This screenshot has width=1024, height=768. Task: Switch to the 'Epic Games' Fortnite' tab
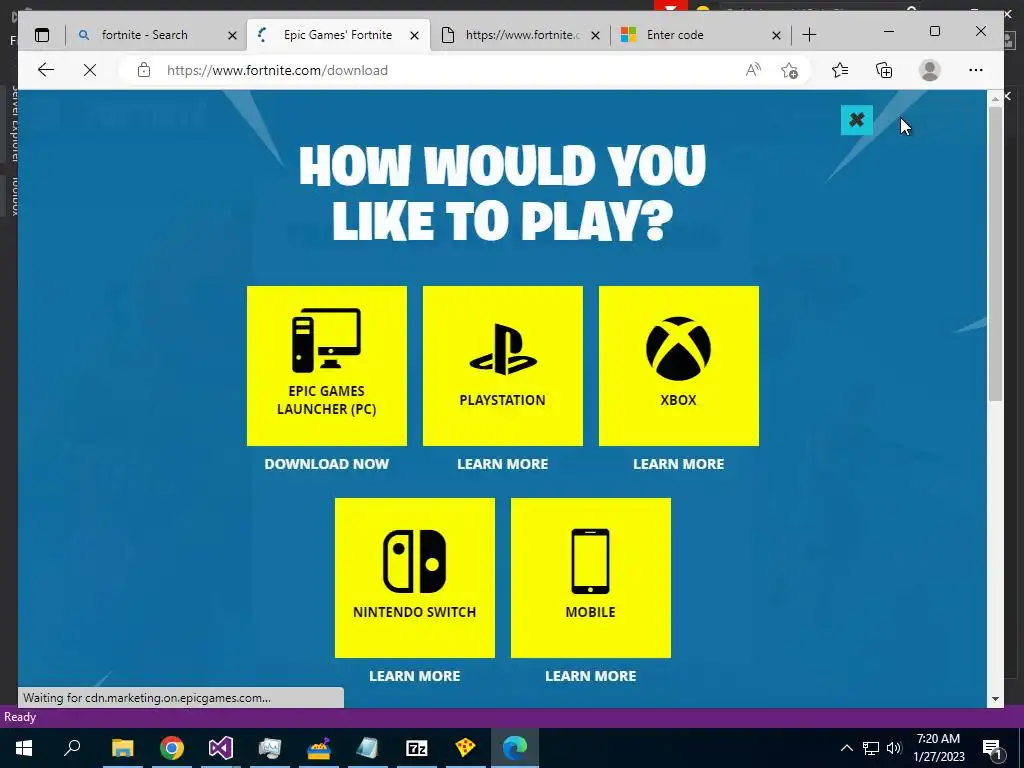[x=338, y=35]
